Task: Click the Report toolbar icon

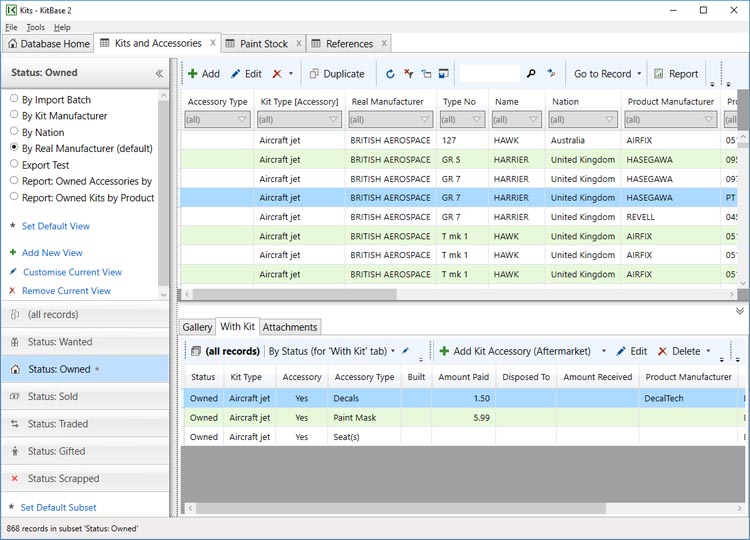Action: (x=658, y=74)
